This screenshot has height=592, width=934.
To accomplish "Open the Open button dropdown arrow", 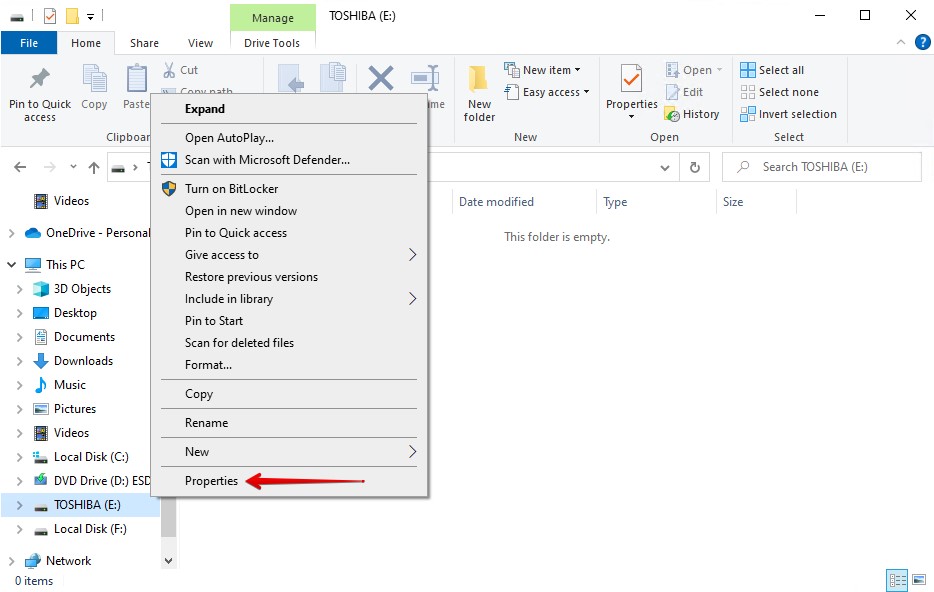I will [x=719, y=70].
